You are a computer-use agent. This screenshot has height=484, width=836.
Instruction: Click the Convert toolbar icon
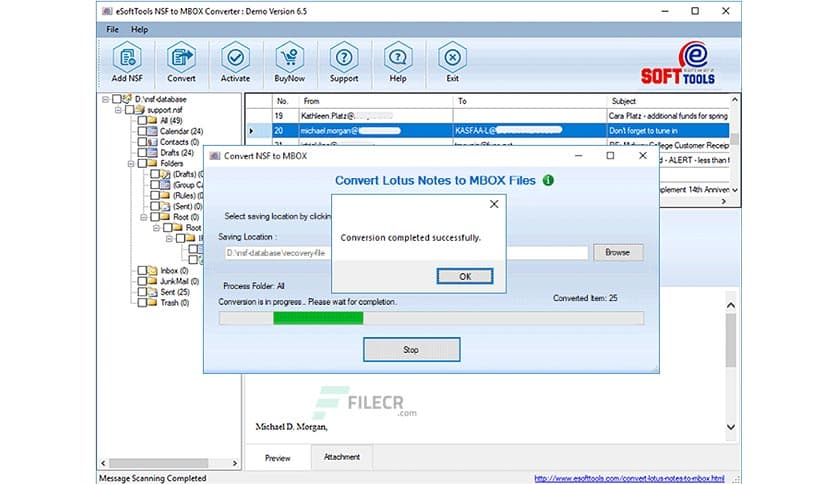[181, 57]
